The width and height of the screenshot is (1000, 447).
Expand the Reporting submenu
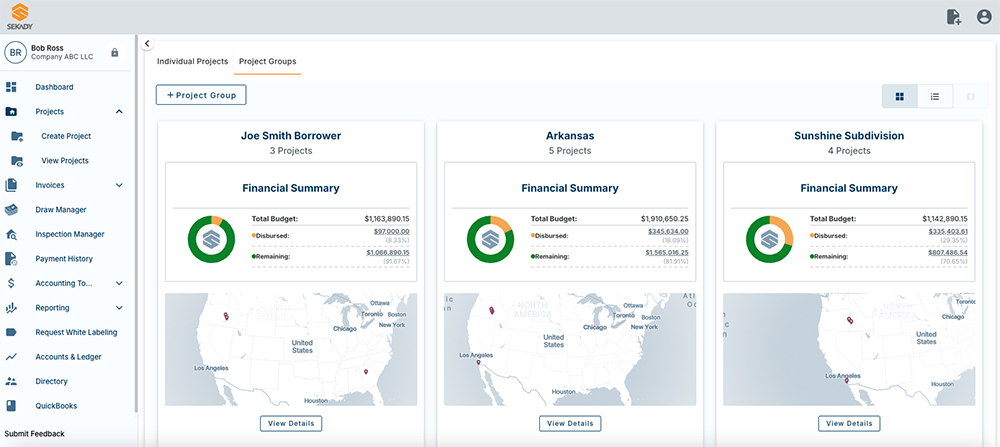point(119,308)
